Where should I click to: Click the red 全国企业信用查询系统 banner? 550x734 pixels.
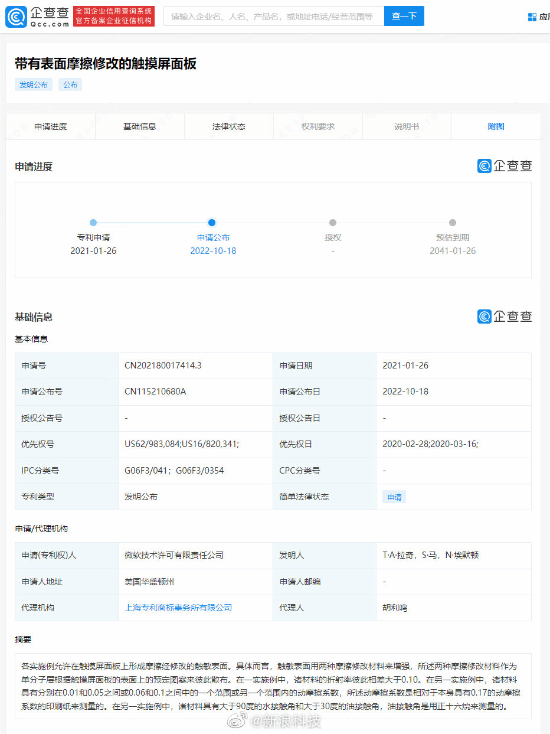point(114,17)
